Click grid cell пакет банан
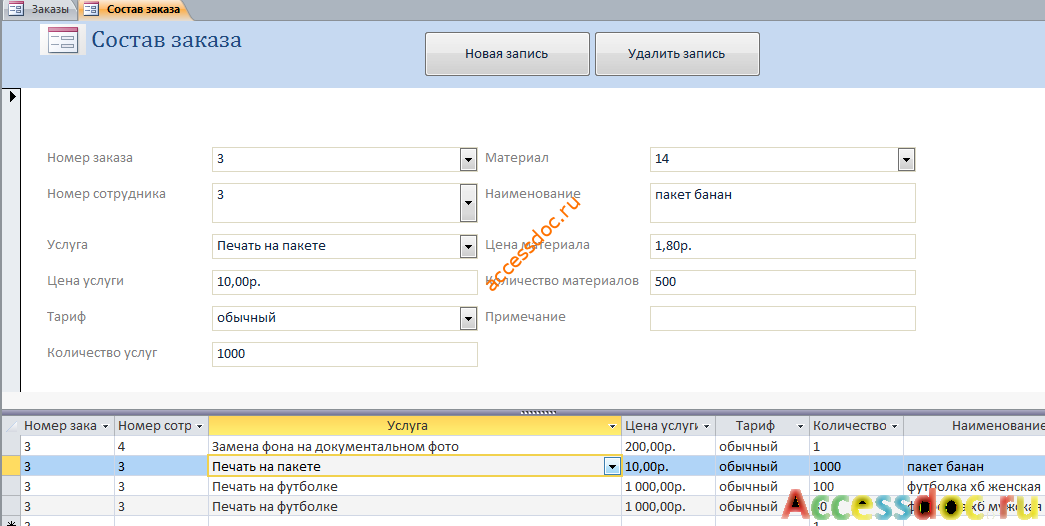The height and width of the screenshot is (526, 1045). pyautogui.click(x=974, y=467)
